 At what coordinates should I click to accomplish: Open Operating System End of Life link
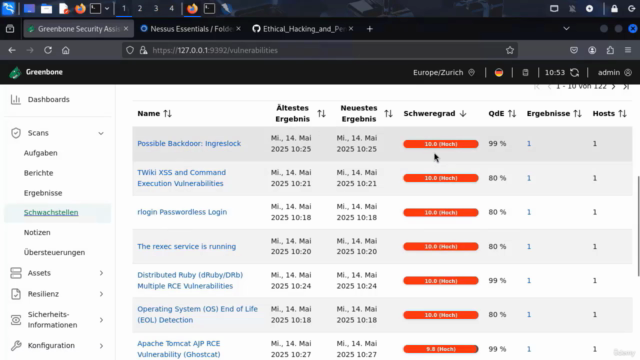click(198, 314)
